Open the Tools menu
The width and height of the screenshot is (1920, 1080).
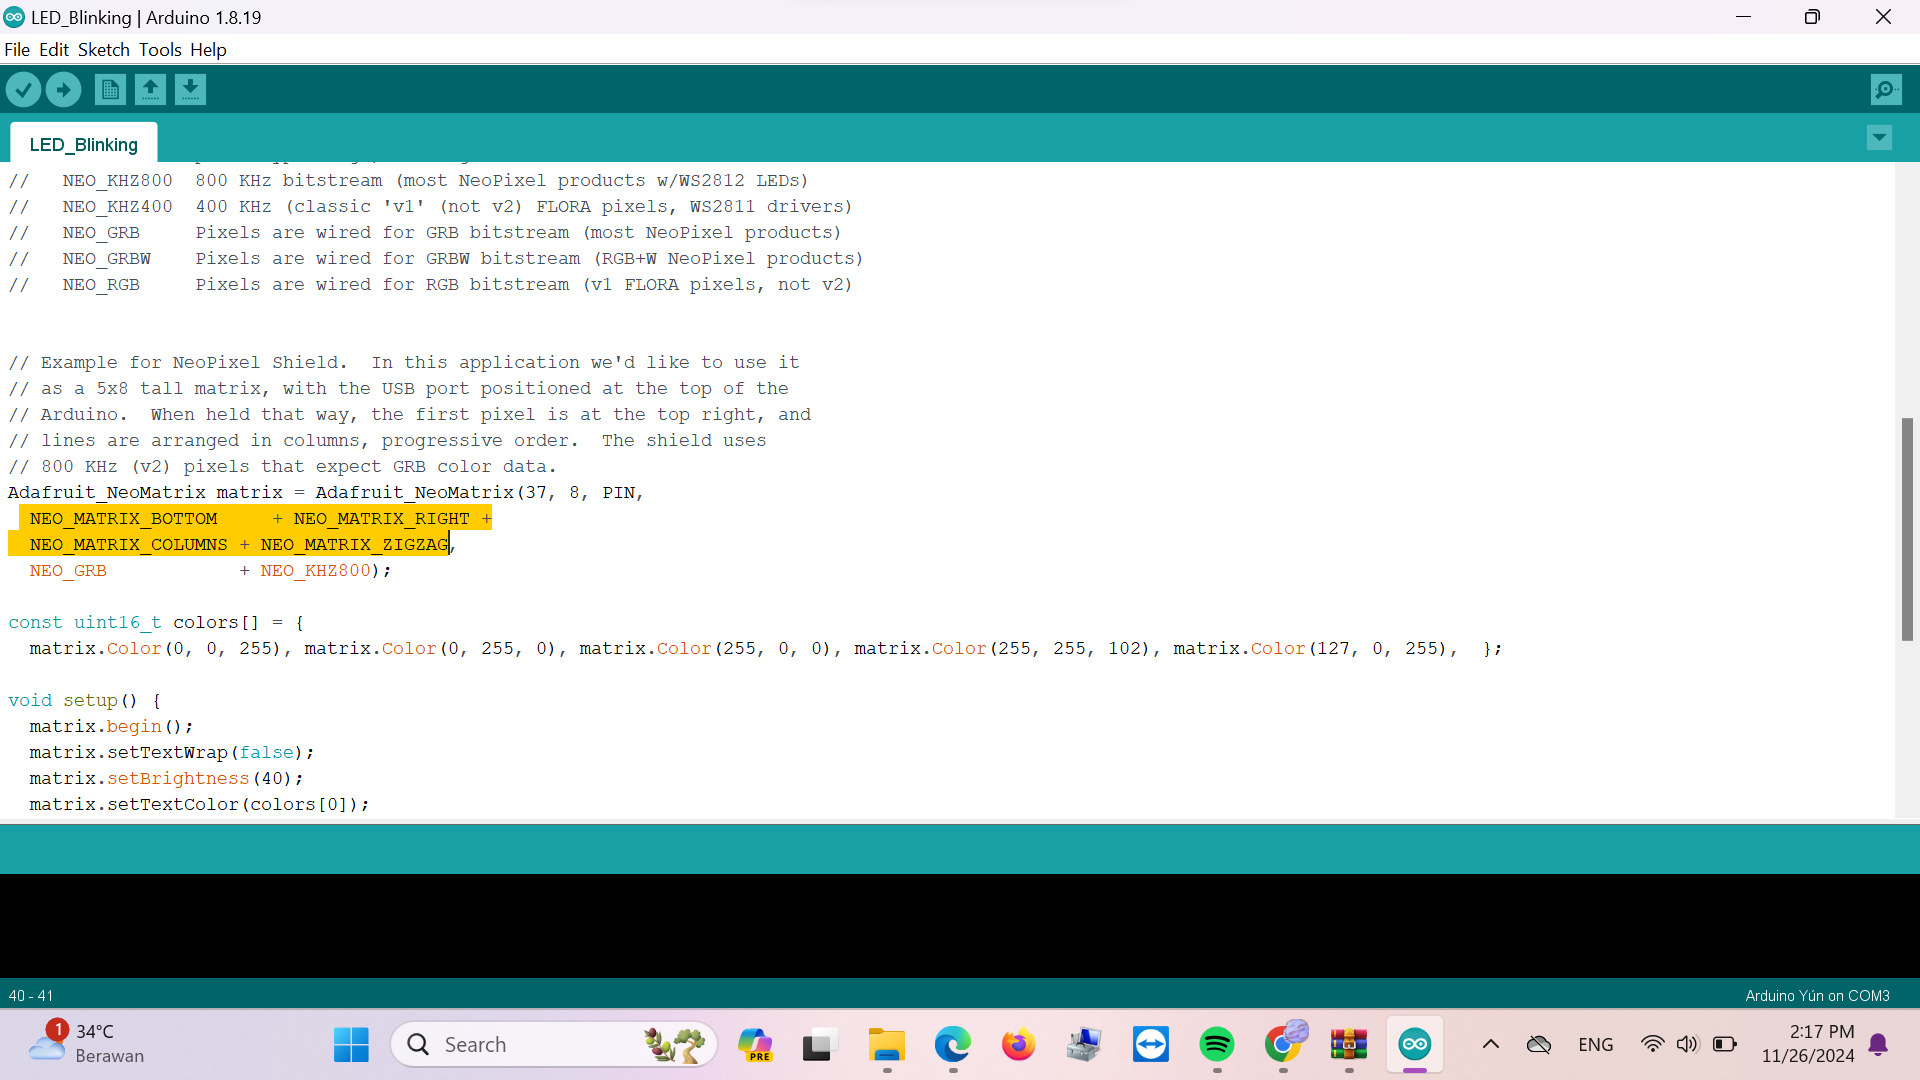coord(160,50)
